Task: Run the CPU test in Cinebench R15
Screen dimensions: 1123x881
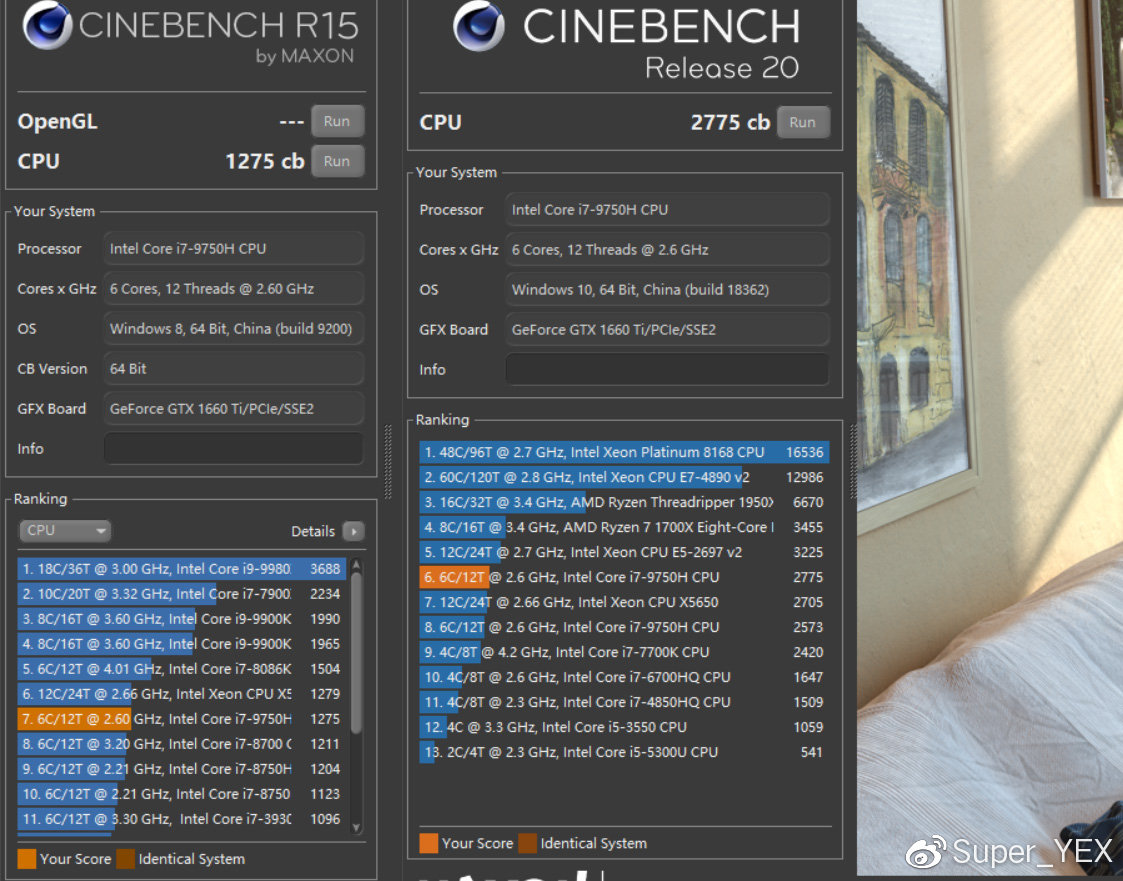Action: click(x=337, y=161)
